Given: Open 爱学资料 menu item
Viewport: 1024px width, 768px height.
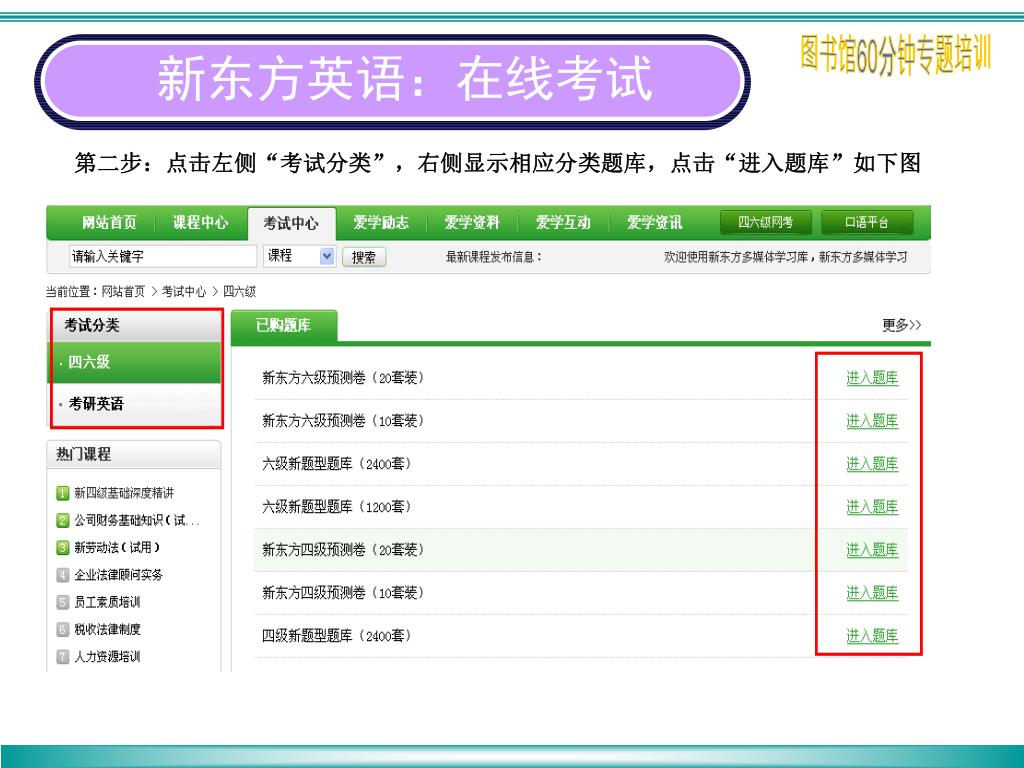Looking at the screenshot, I should pos(472,223).
